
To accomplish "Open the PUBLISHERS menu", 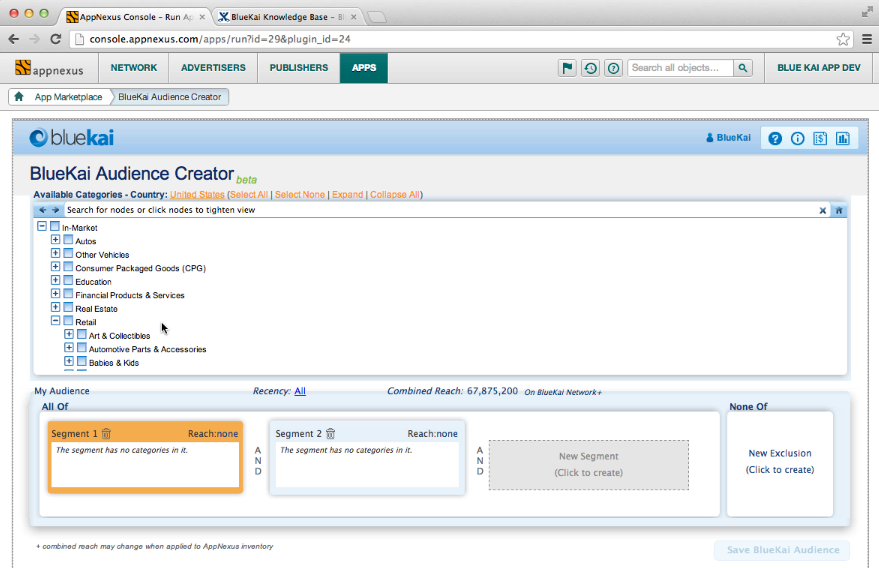I will coord(299,68).
